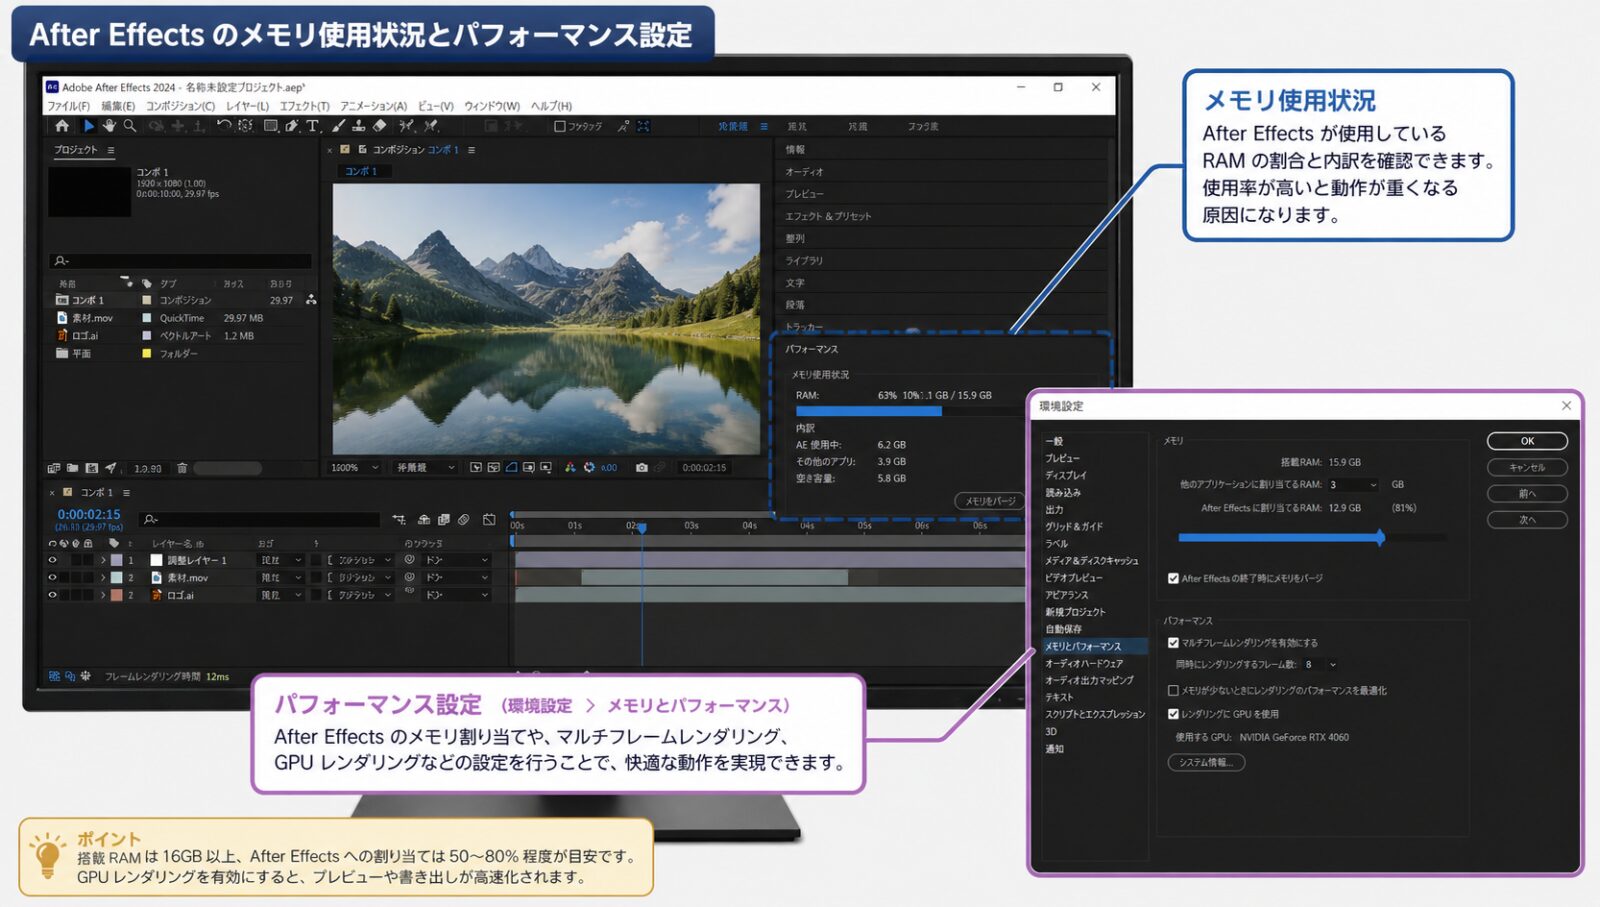Select the Rectangle shape tool

[x=271, y=126]
